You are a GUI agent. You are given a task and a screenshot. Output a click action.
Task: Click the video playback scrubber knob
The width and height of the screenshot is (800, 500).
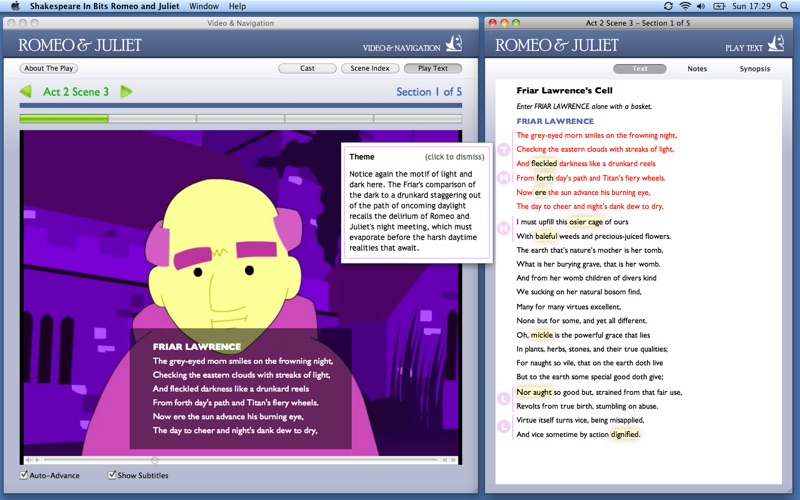coord(154,460)
